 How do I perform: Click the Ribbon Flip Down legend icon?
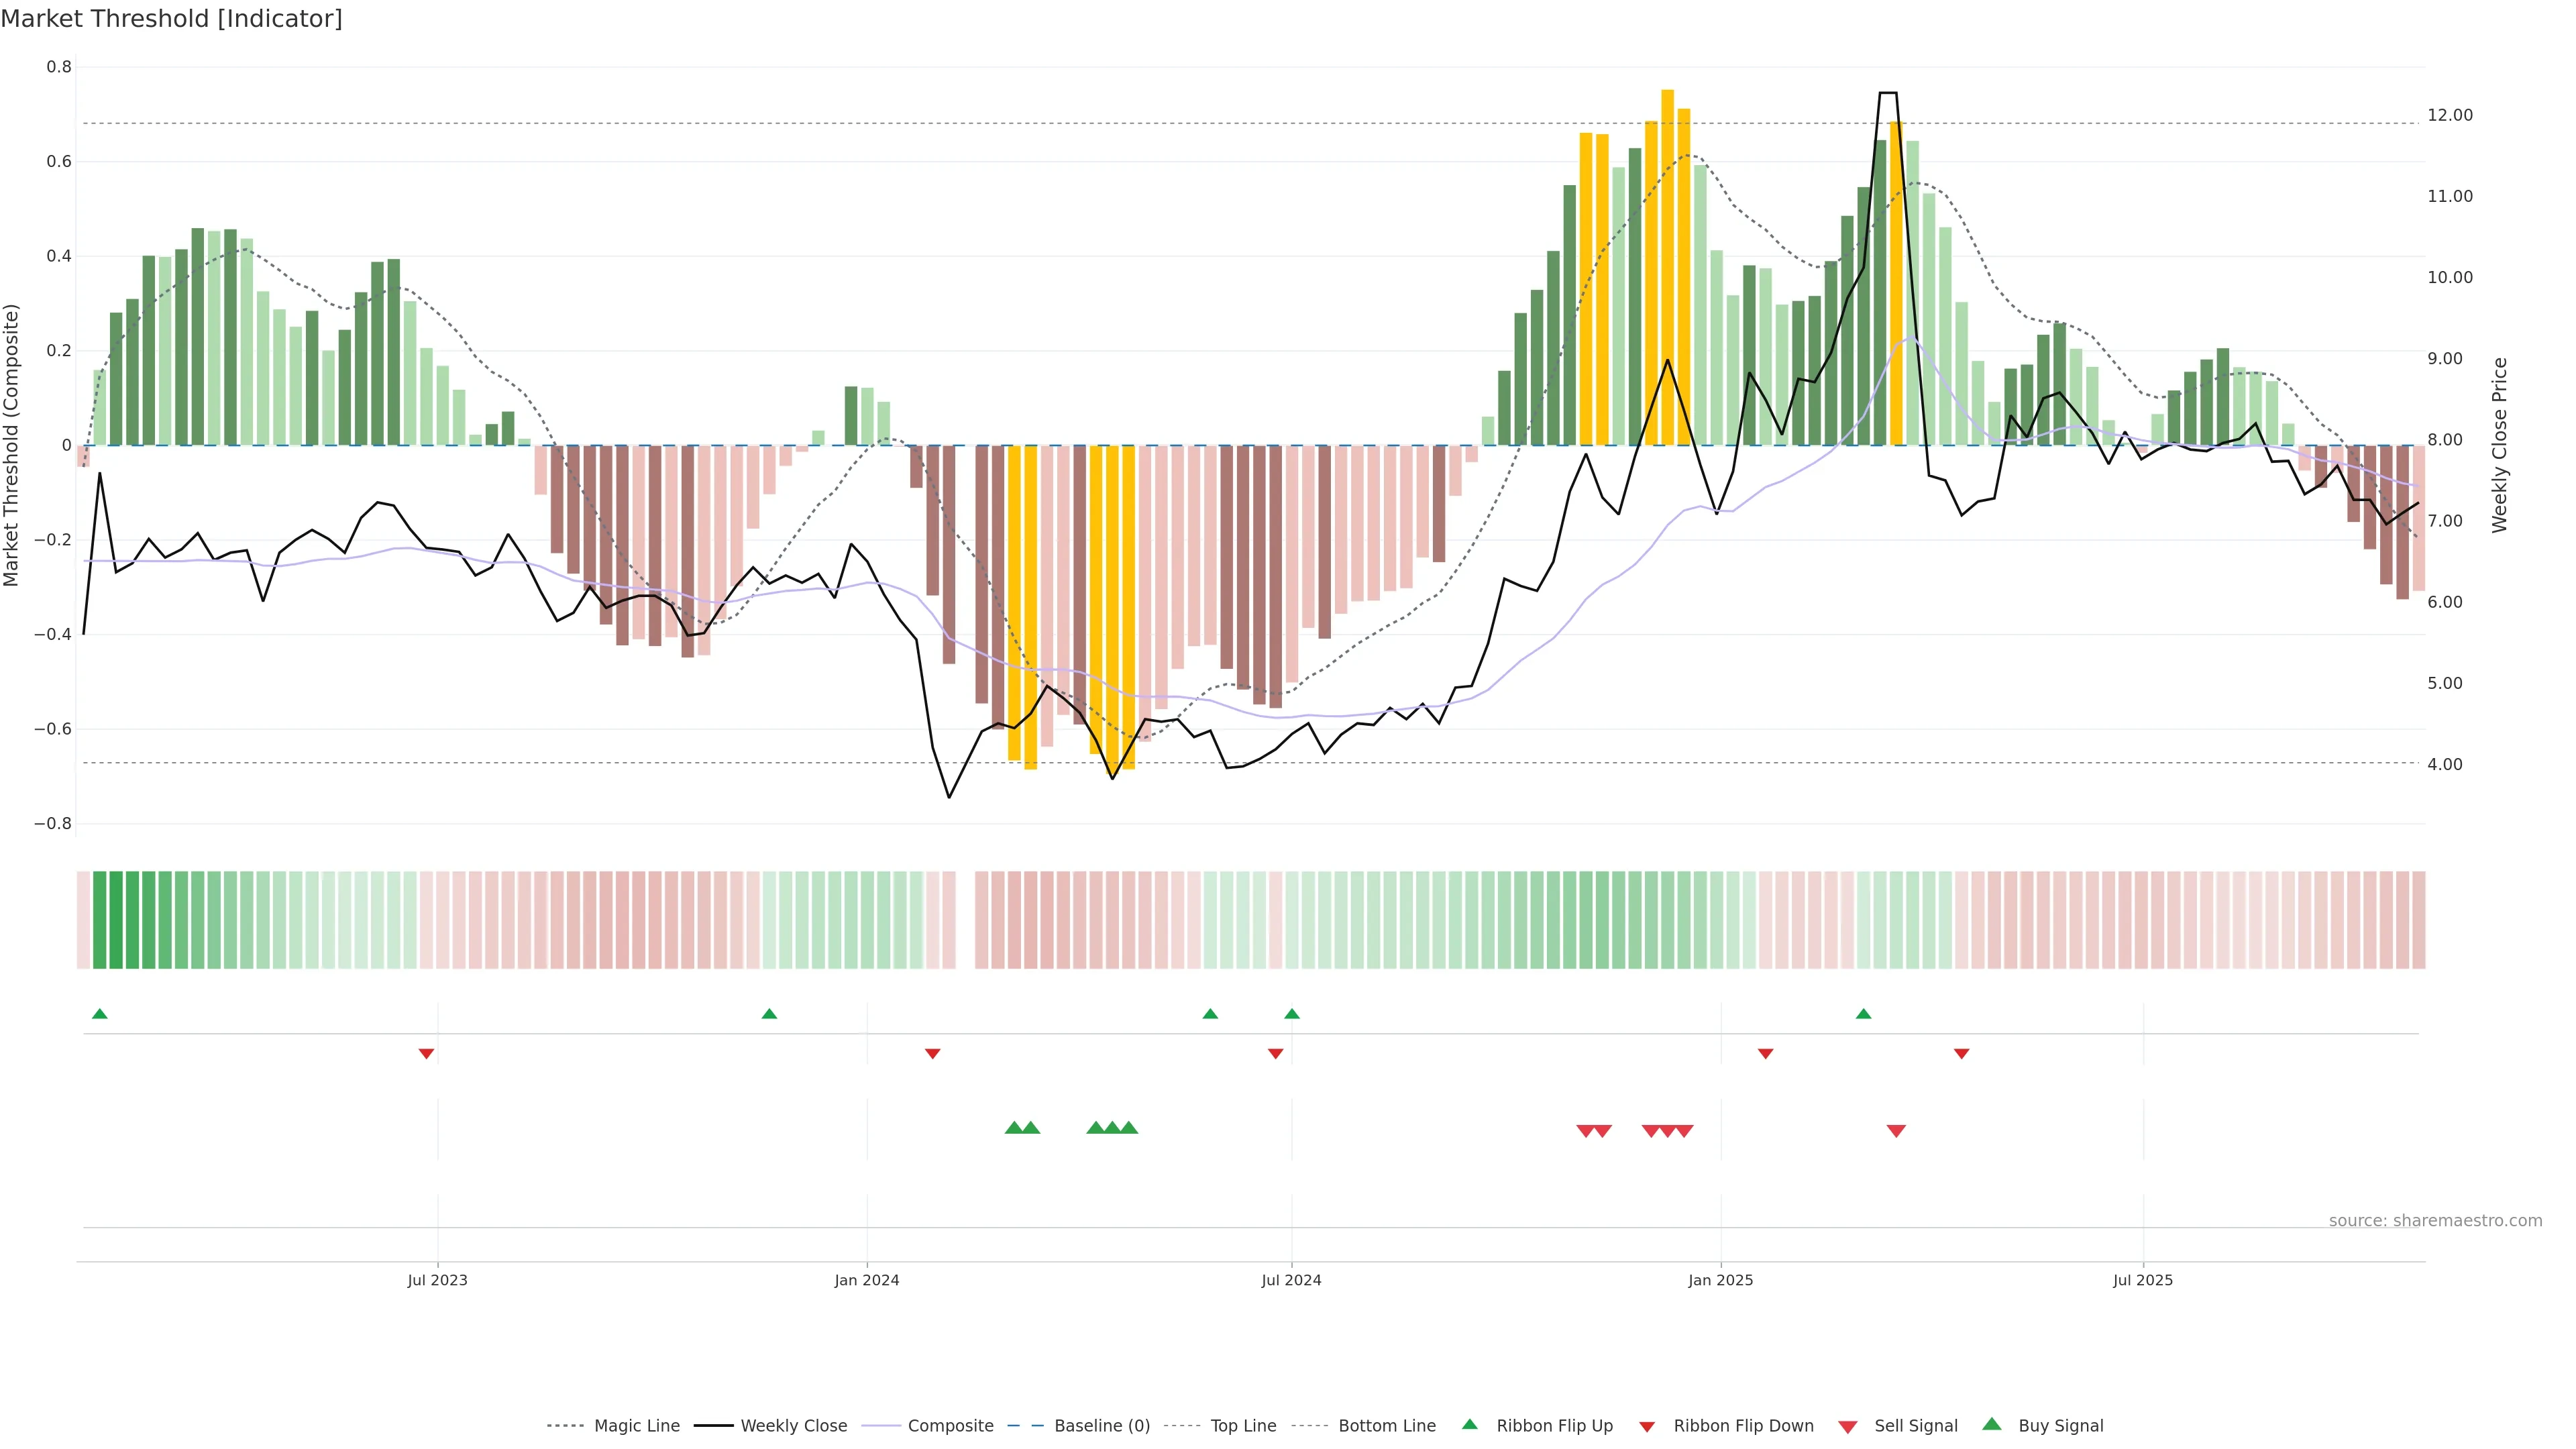[x=1647, y=1427]
